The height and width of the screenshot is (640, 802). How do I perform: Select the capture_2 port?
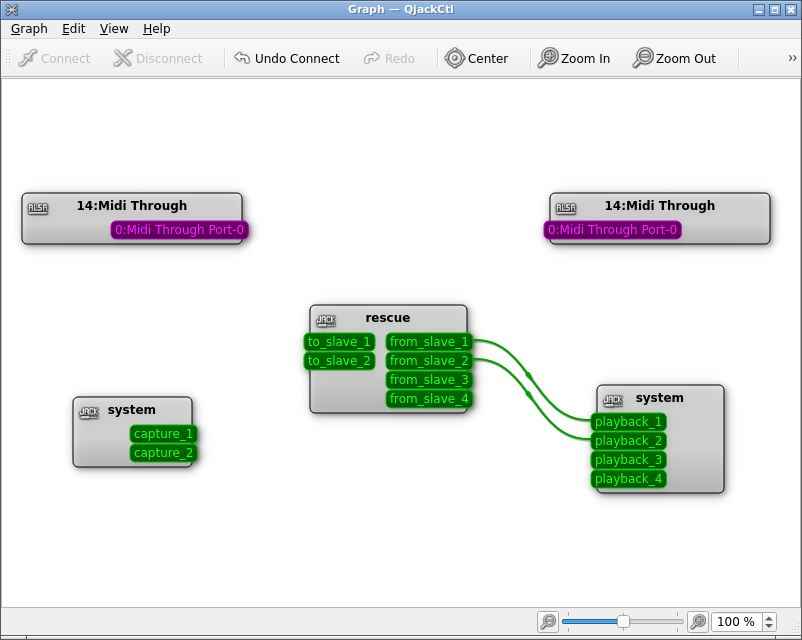tap(164, 453)
